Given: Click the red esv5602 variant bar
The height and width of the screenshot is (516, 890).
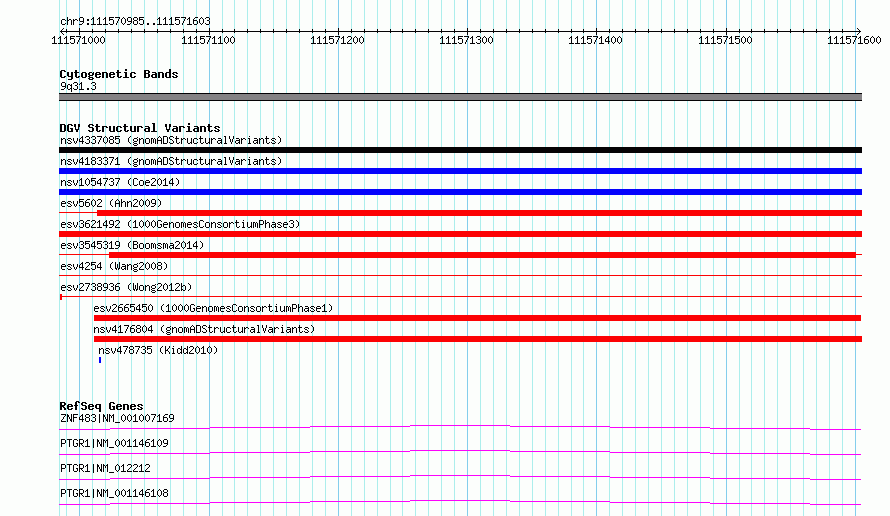Looking at the screenshot, I should [x=480, y=213].
